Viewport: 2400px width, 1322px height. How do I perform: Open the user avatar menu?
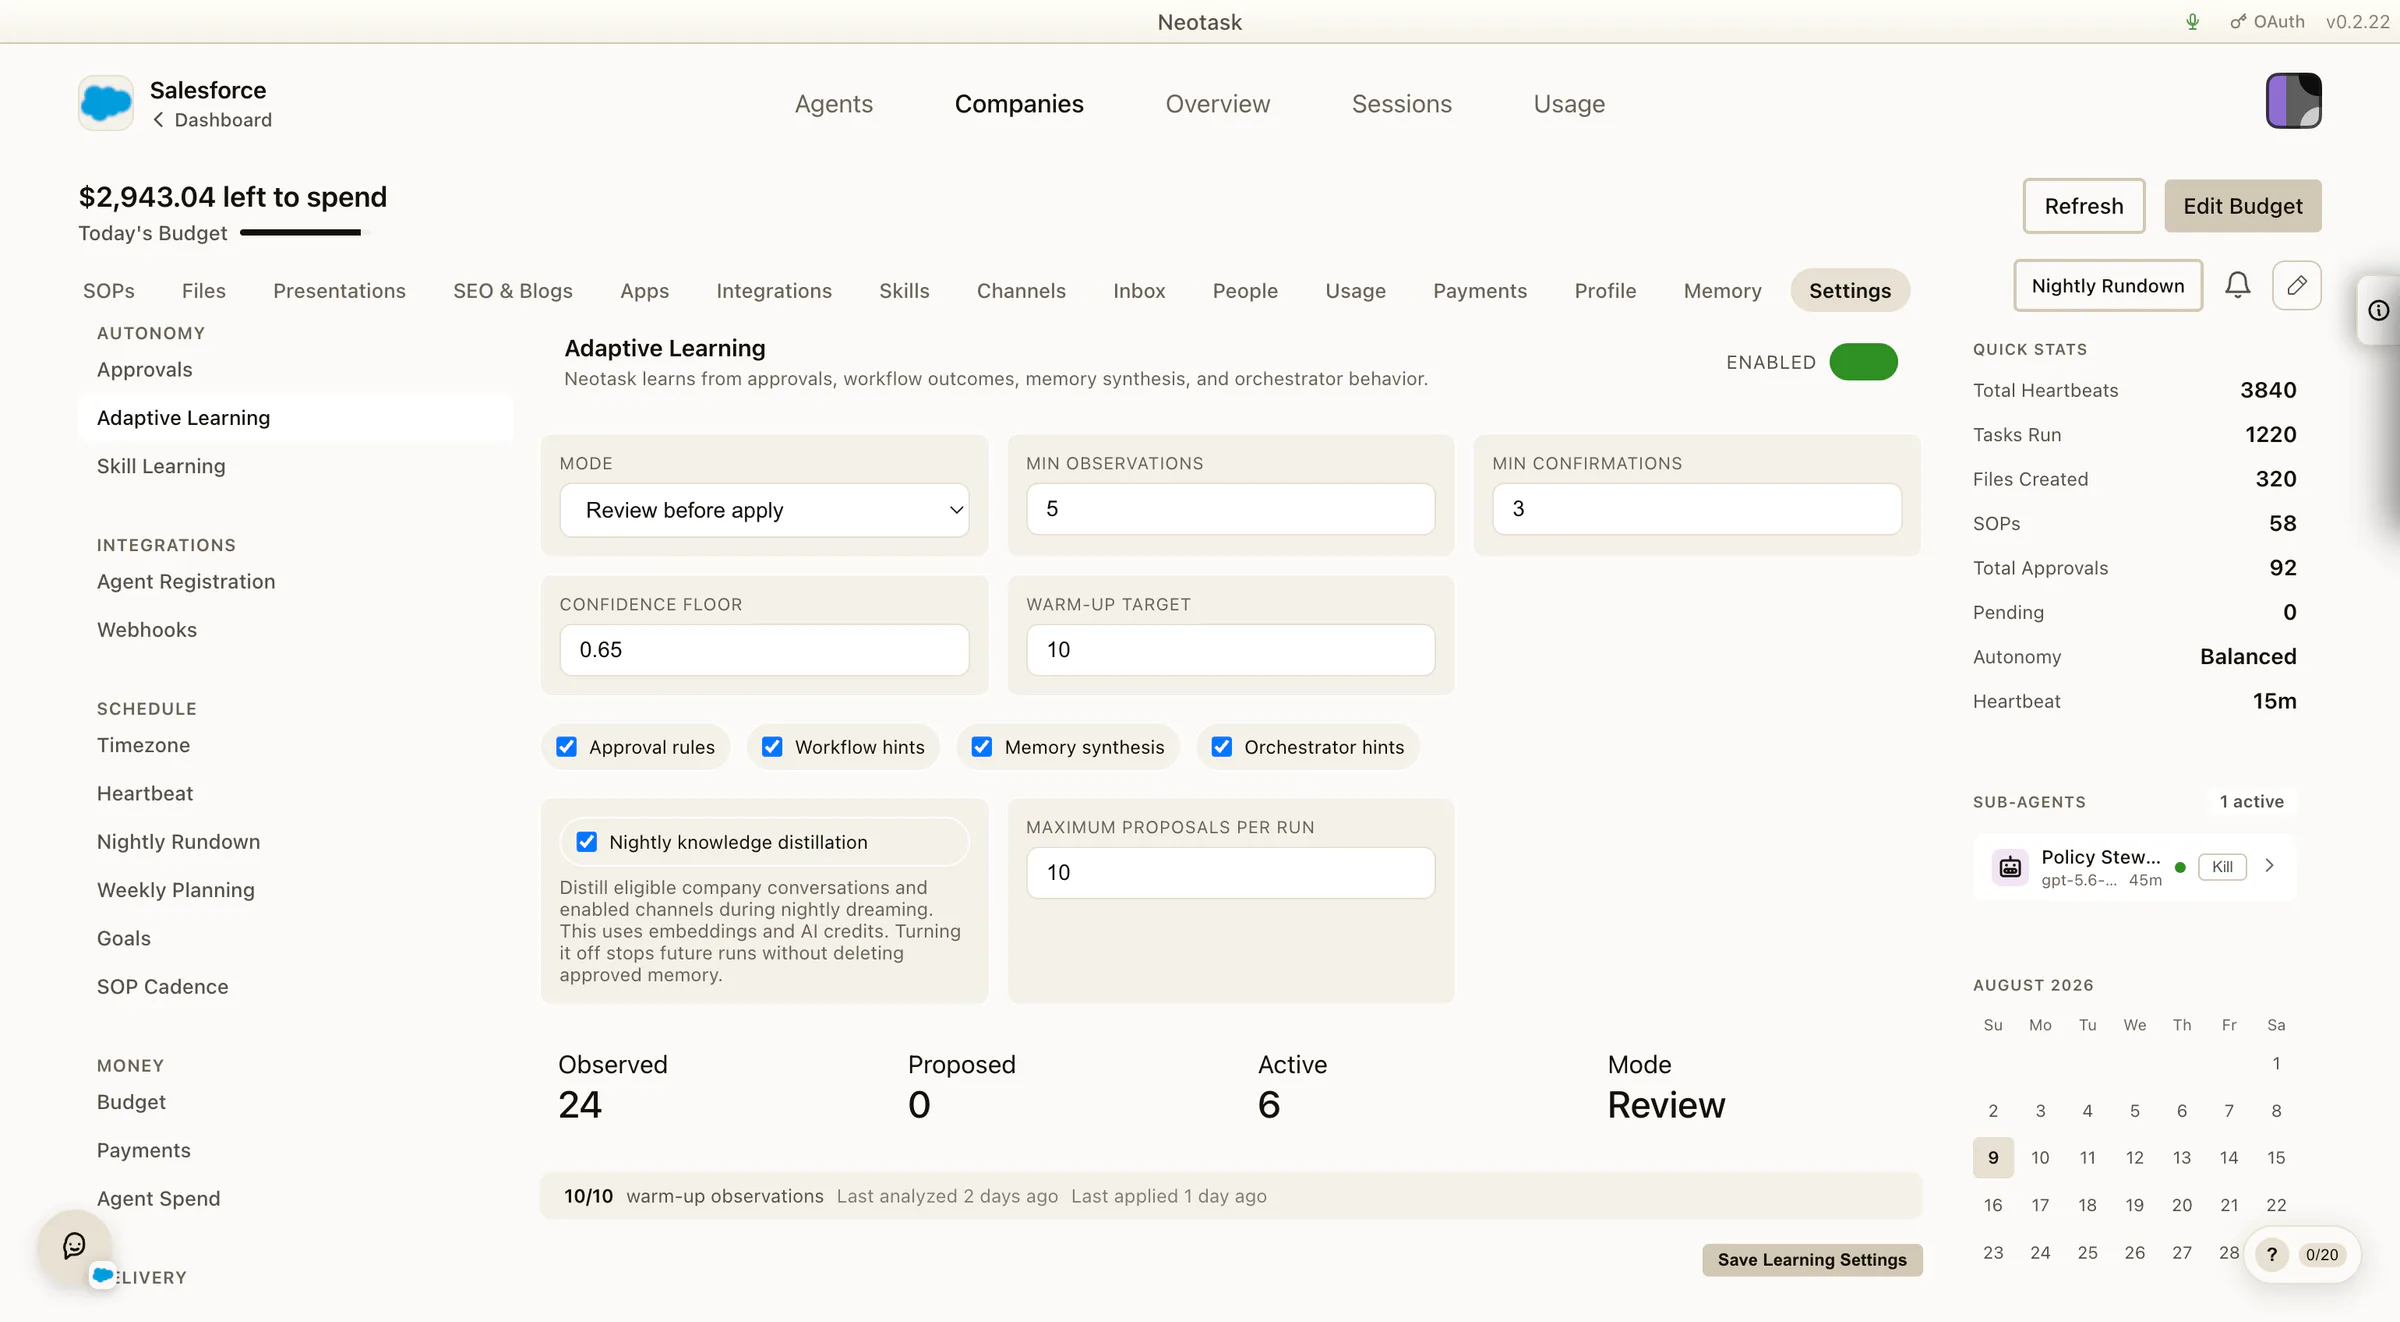(x=2294, y=101)
